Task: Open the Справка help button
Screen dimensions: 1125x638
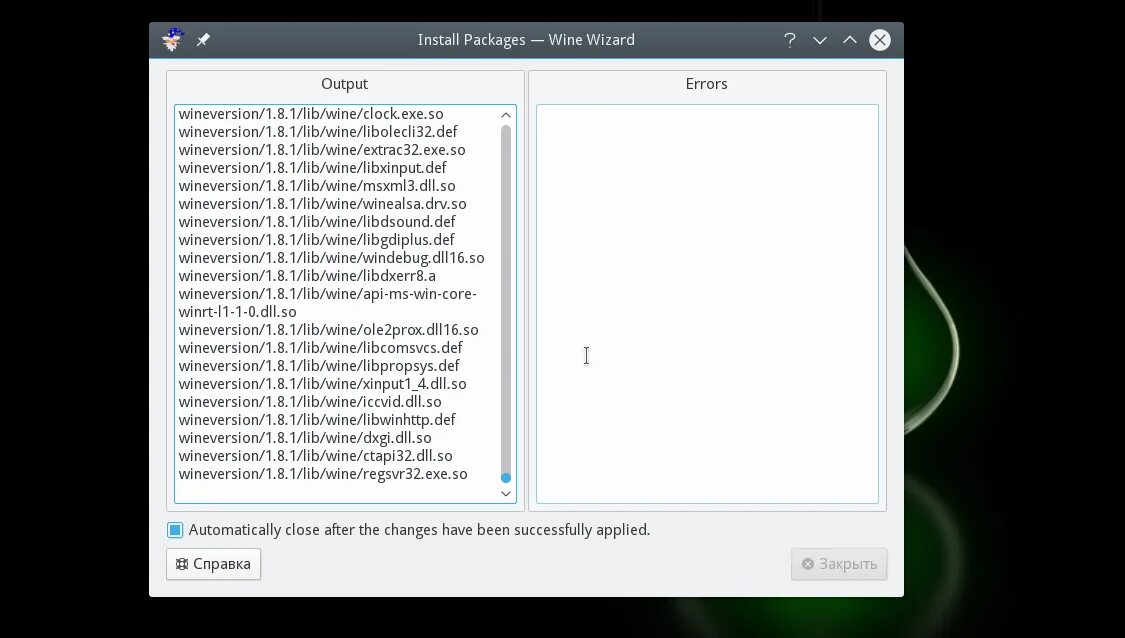Action: tap(213, 564)
